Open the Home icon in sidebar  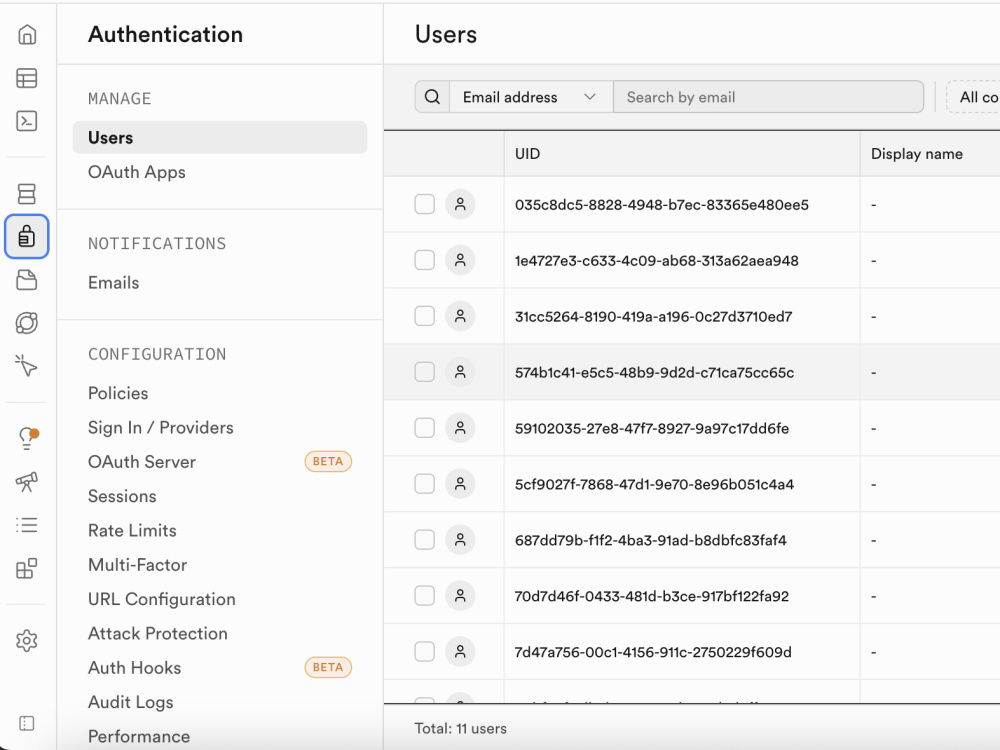click(26, 34)
